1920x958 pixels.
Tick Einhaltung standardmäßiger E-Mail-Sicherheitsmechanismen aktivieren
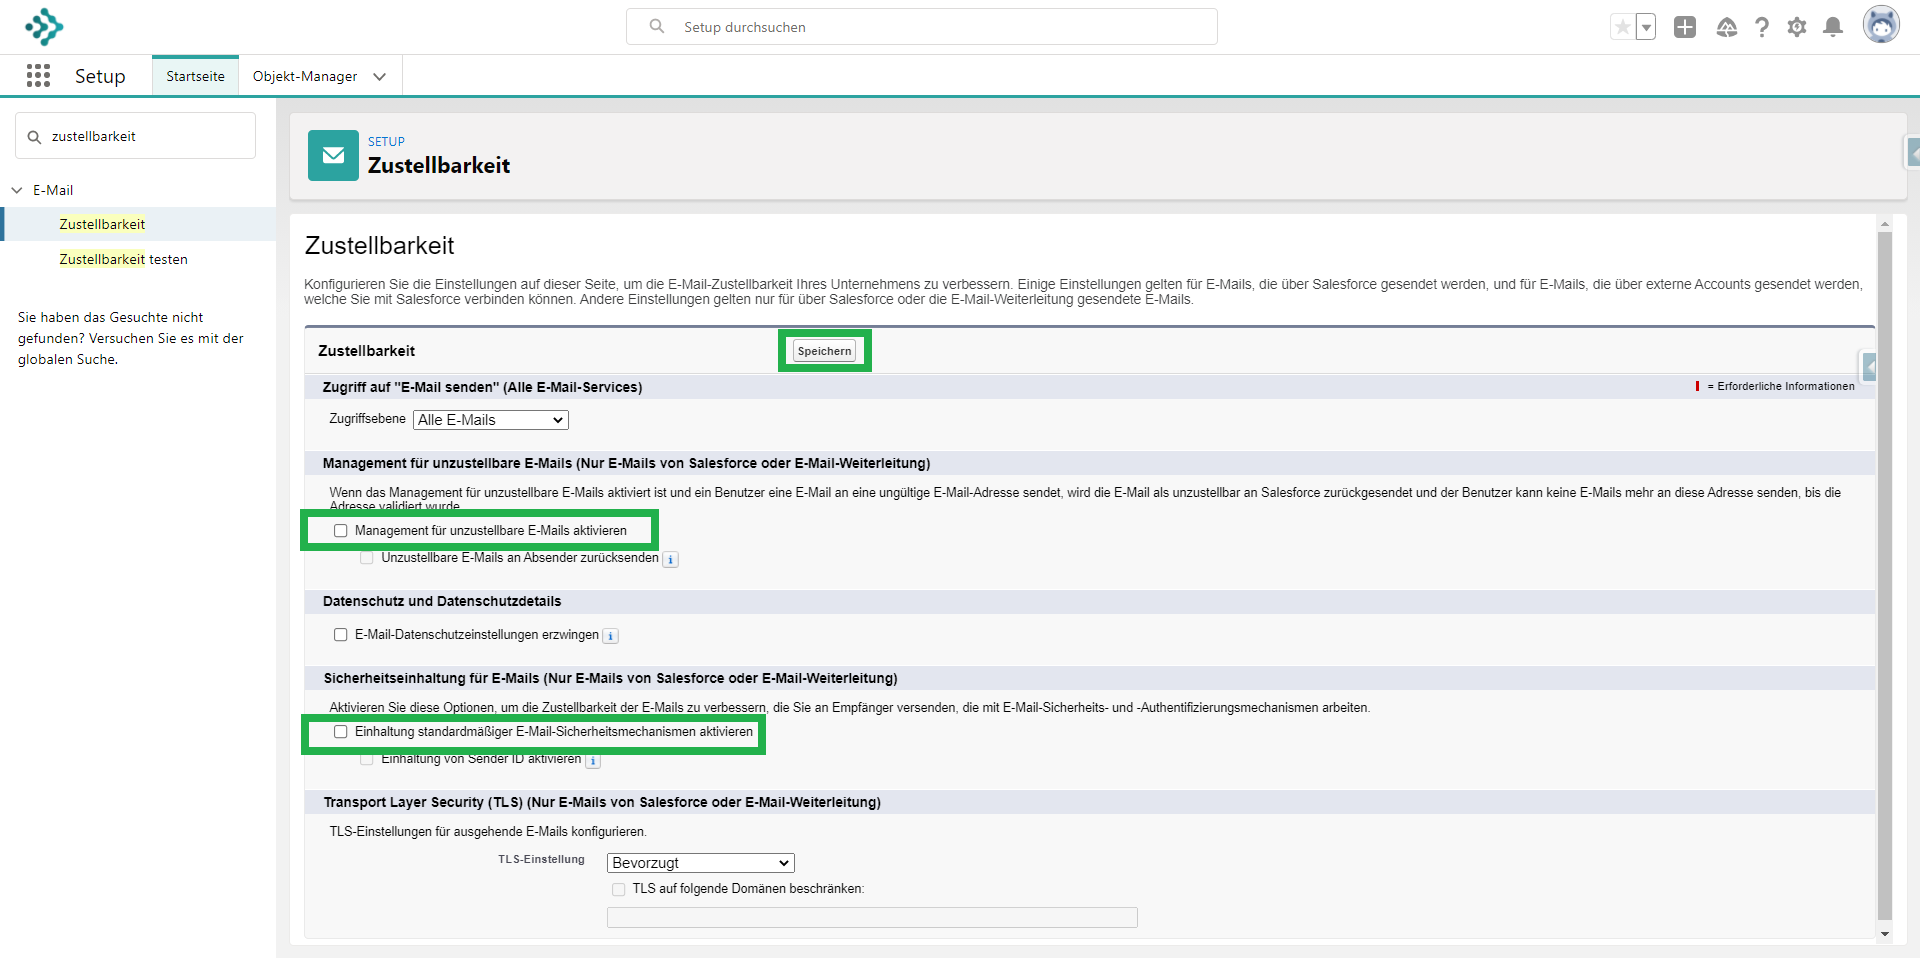pyautogui.click(x=341, y=732)
